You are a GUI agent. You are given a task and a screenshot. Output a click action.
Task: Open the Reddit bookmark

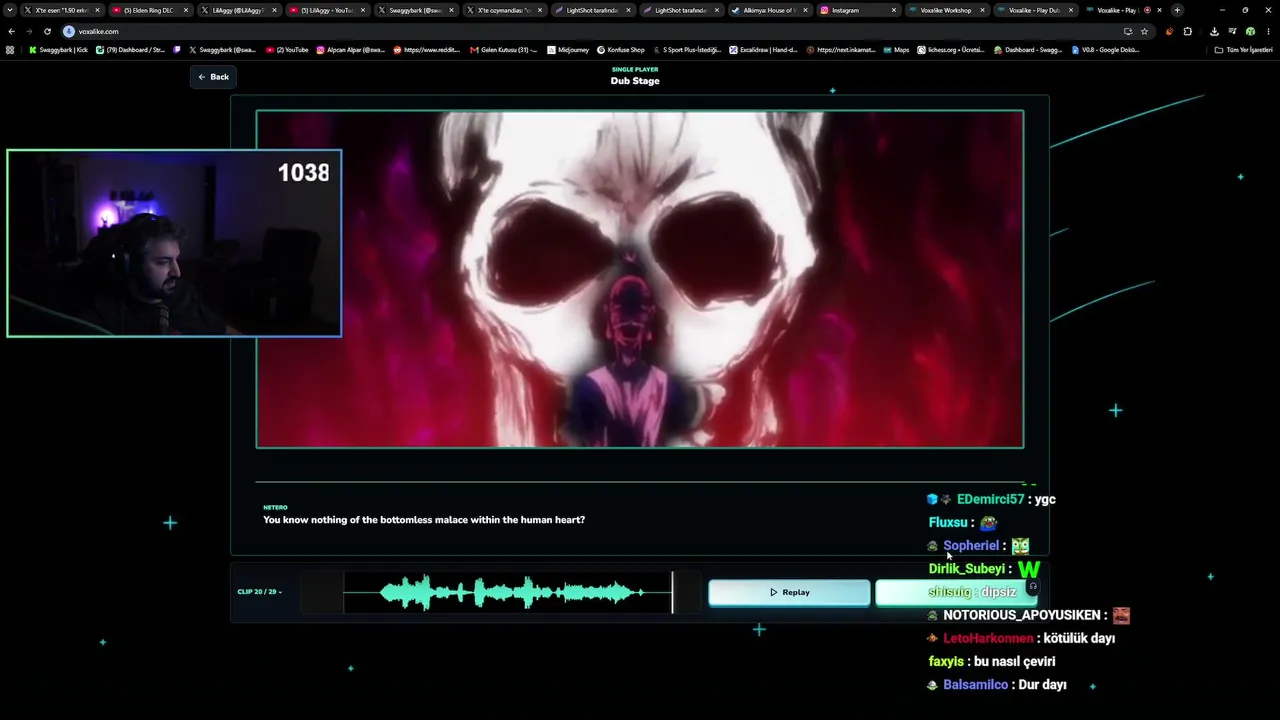click(x=426, y=49)
